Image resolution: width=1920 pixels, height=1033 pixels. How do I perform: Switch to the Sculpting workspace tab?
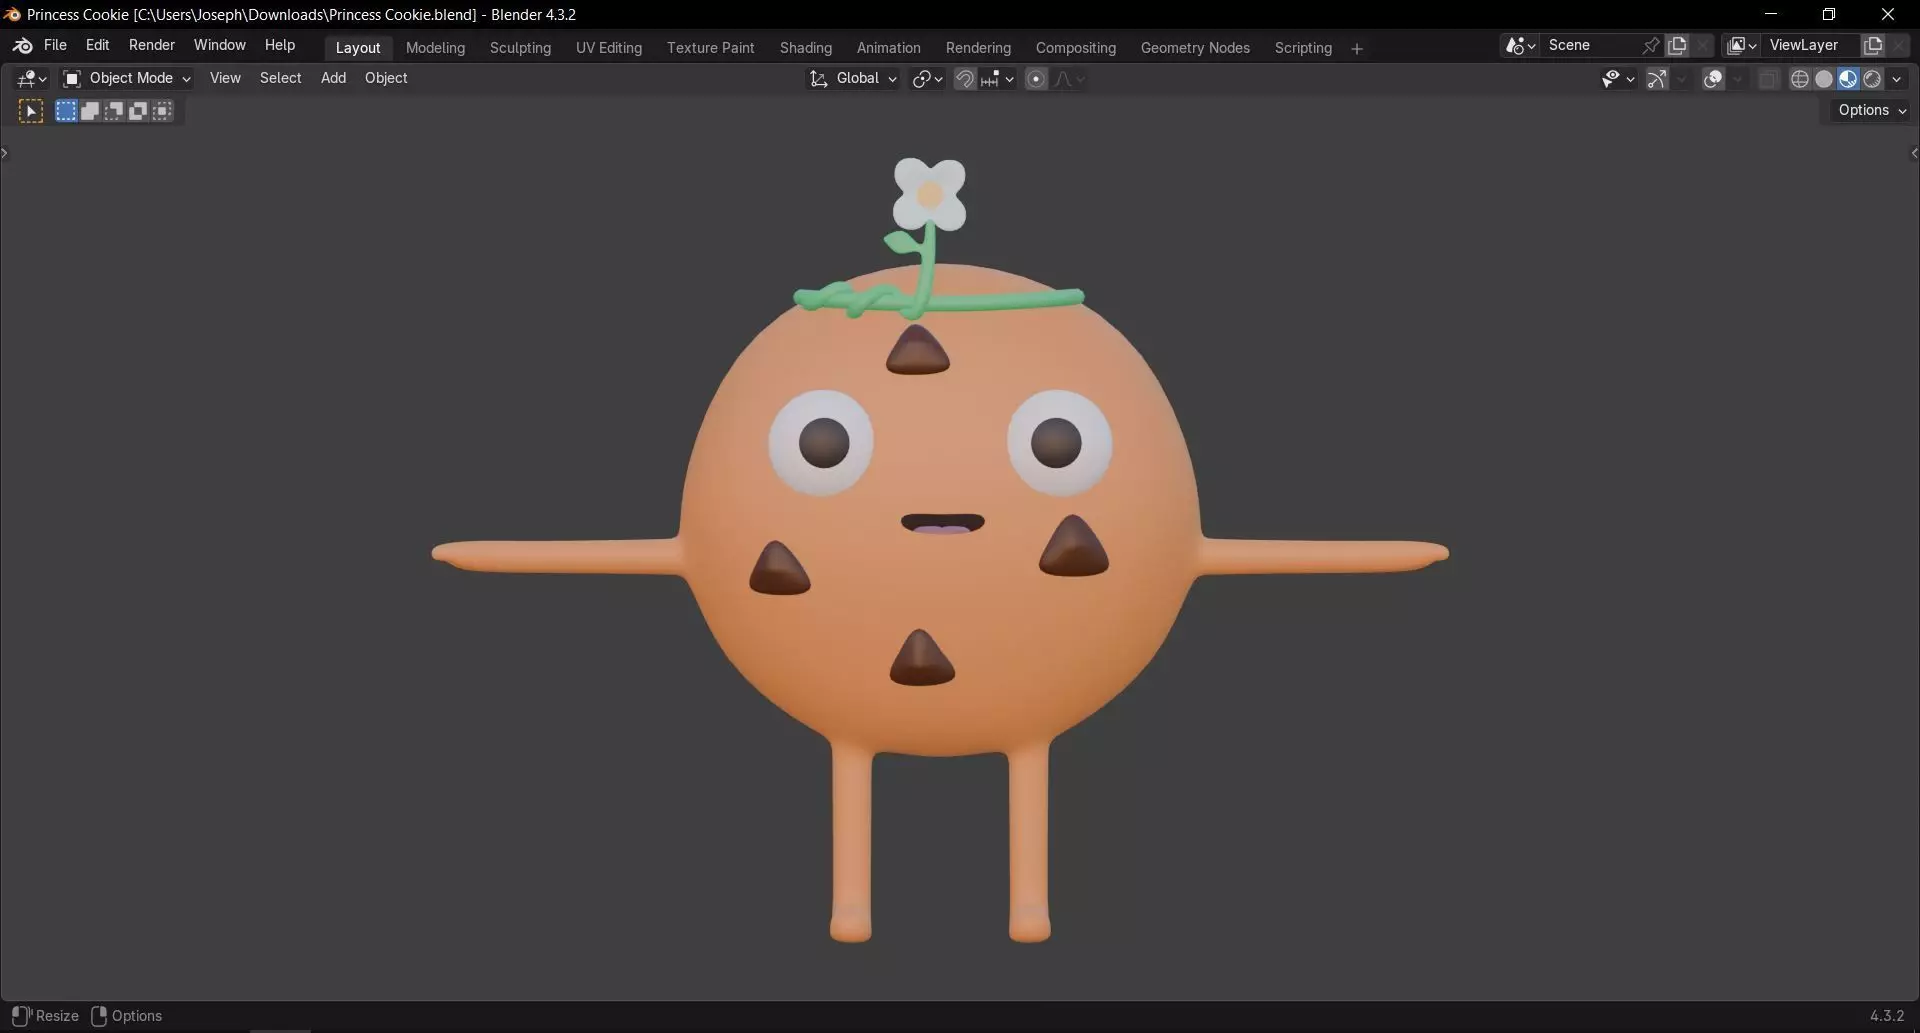pos(520,48)
